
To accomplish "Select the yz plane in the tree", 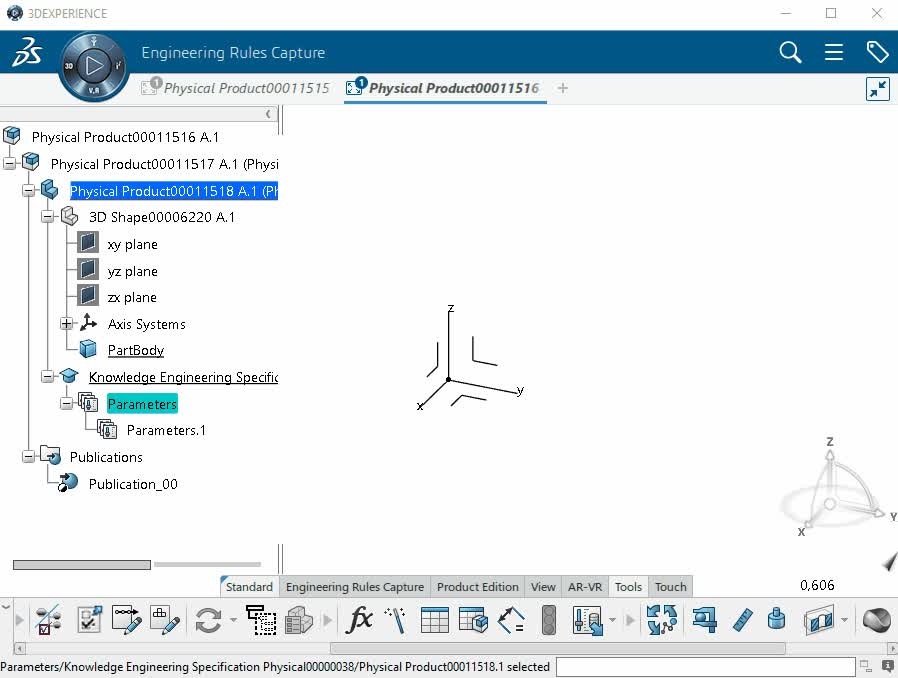I will tap(132, 271).
